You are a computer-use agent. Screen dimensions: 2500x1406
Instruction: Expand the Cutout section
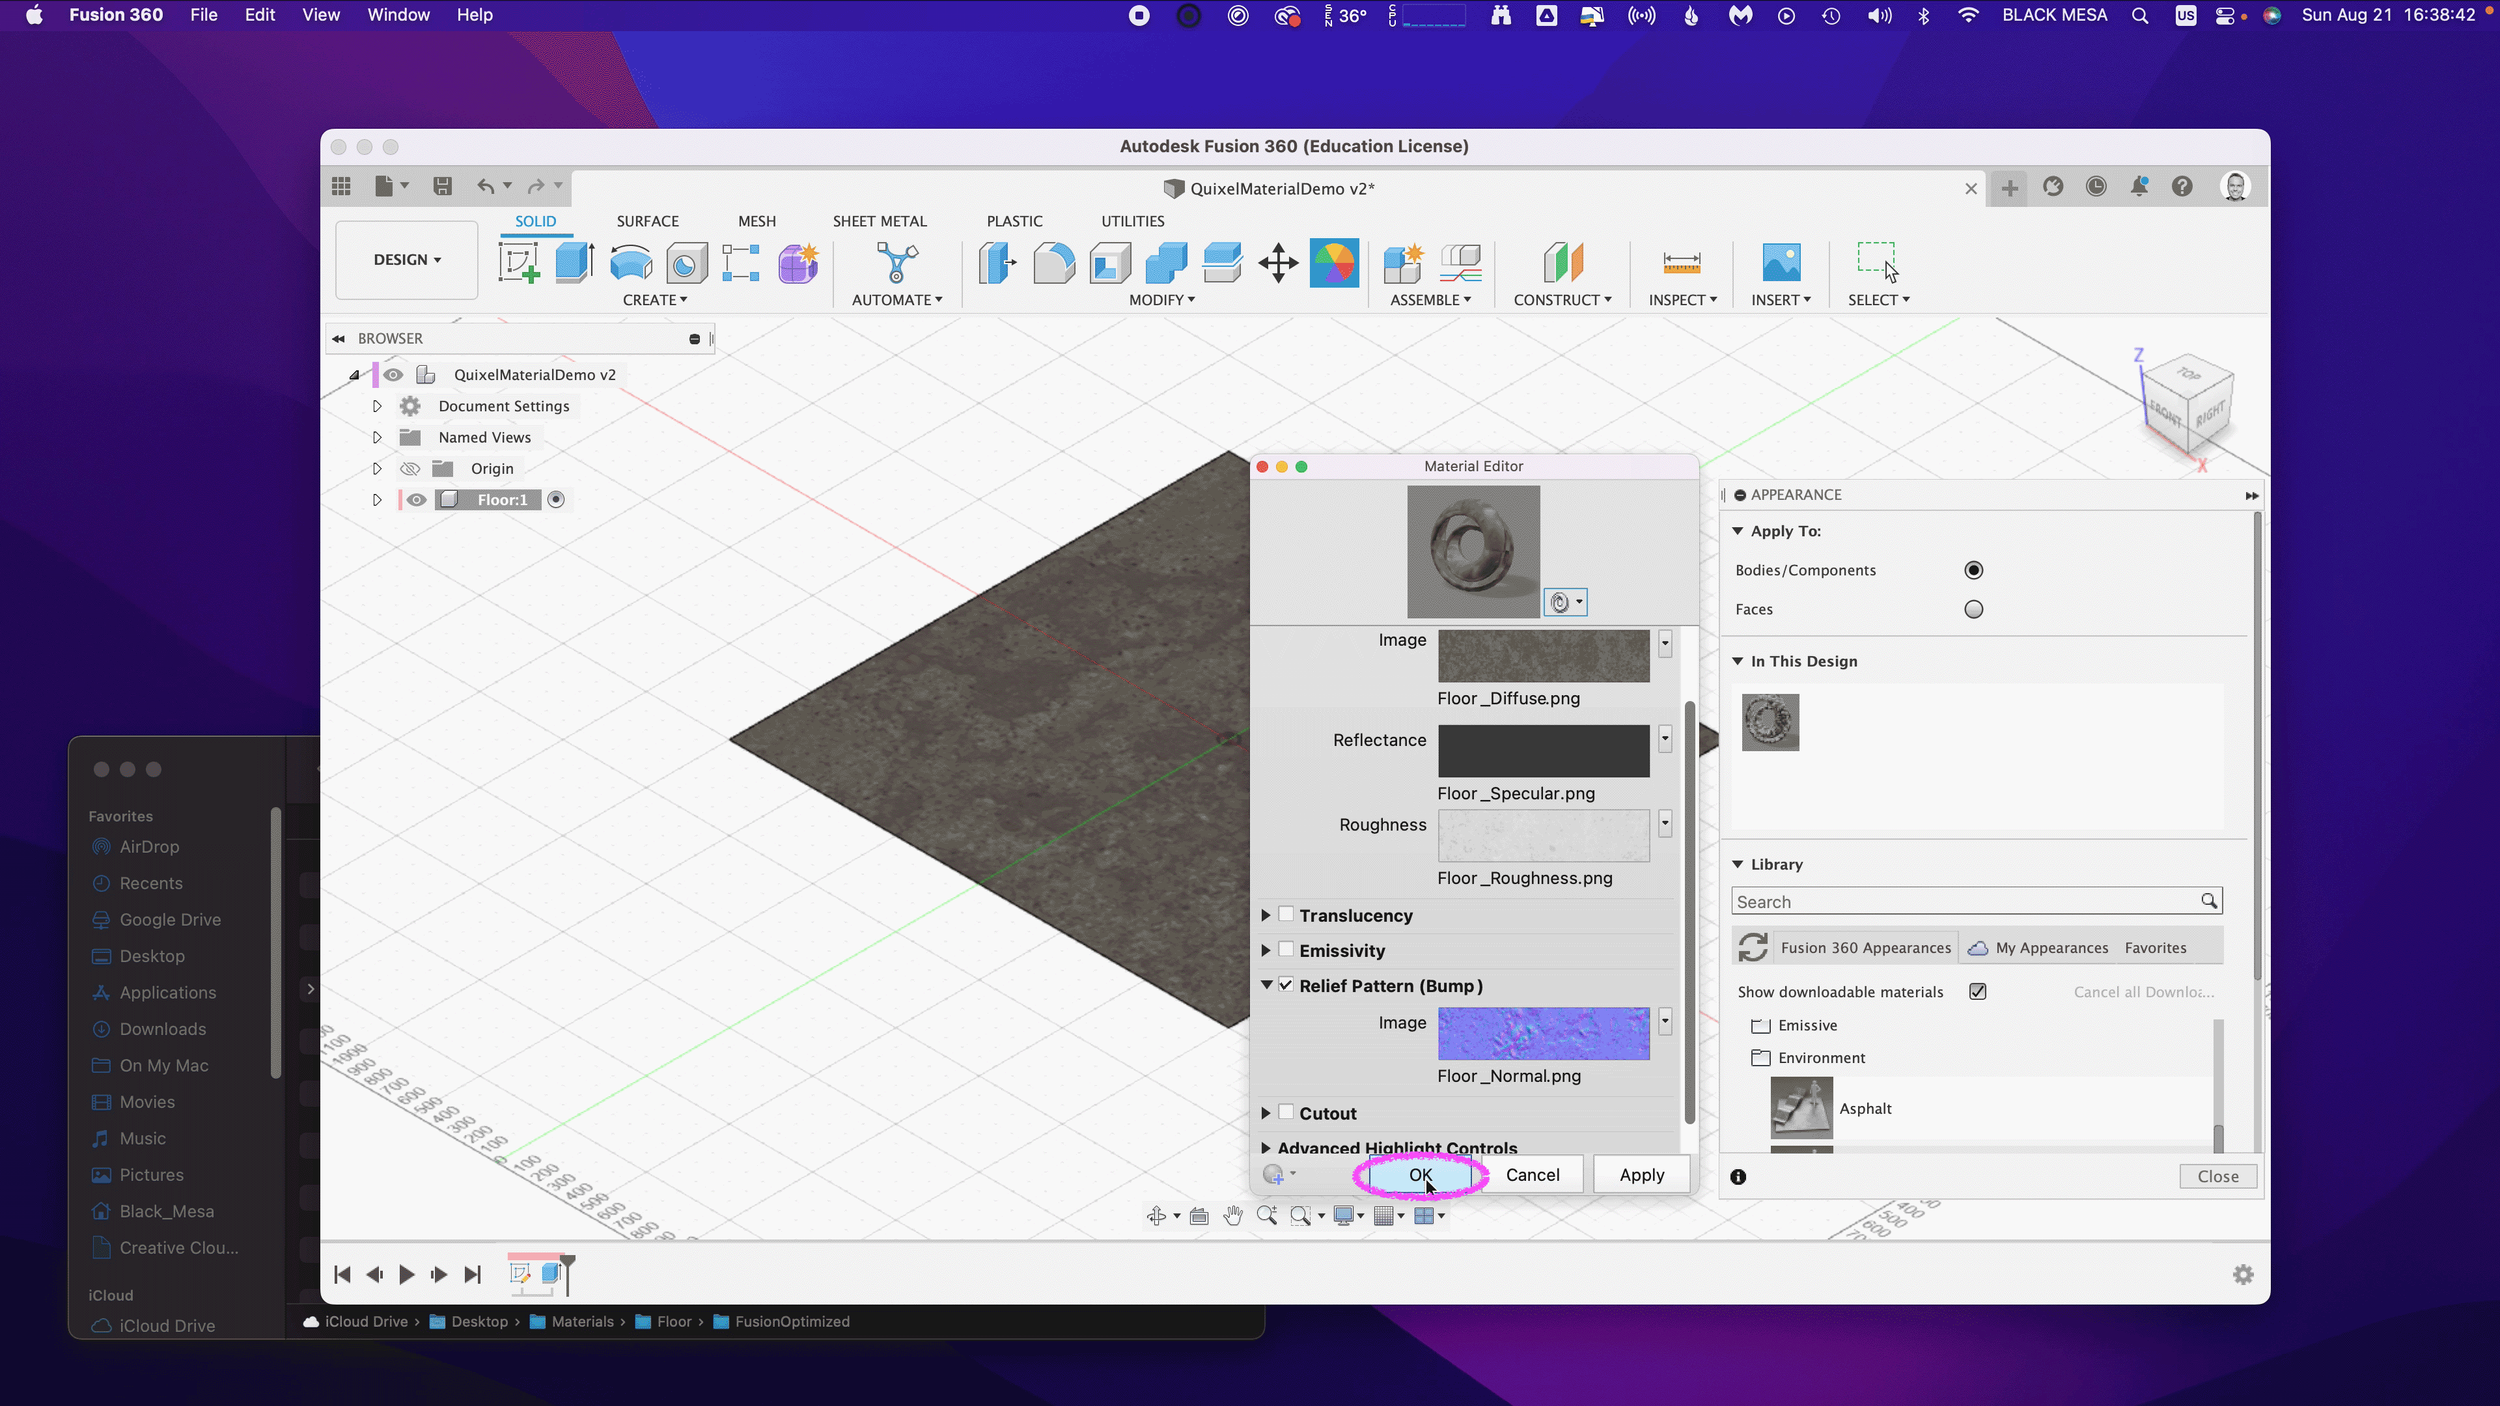(x=1266, y=1113)
